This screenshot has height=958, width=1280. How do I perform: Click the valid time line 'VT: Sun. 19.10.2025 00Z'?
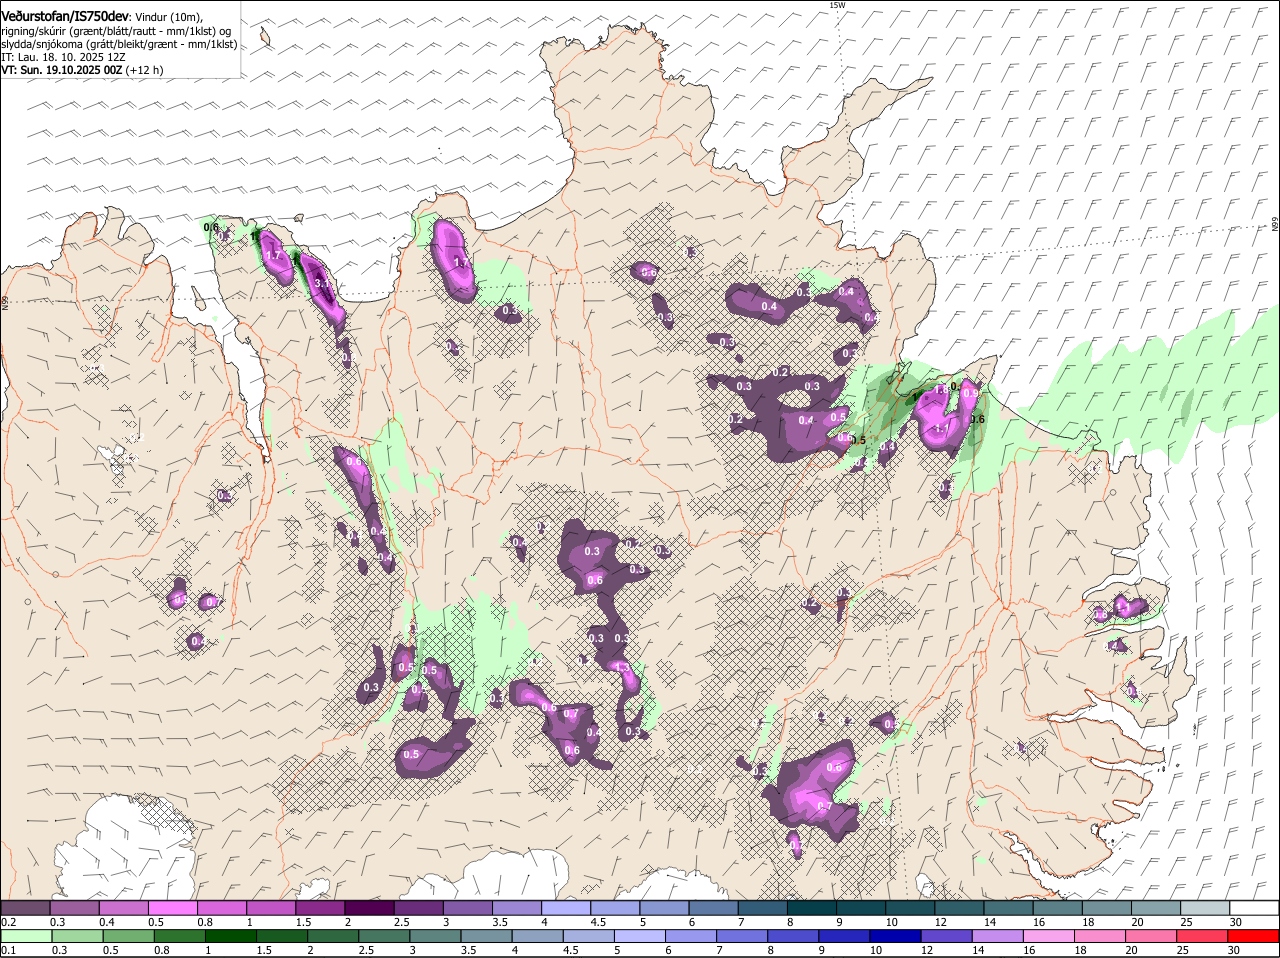(x=61, y=70)
